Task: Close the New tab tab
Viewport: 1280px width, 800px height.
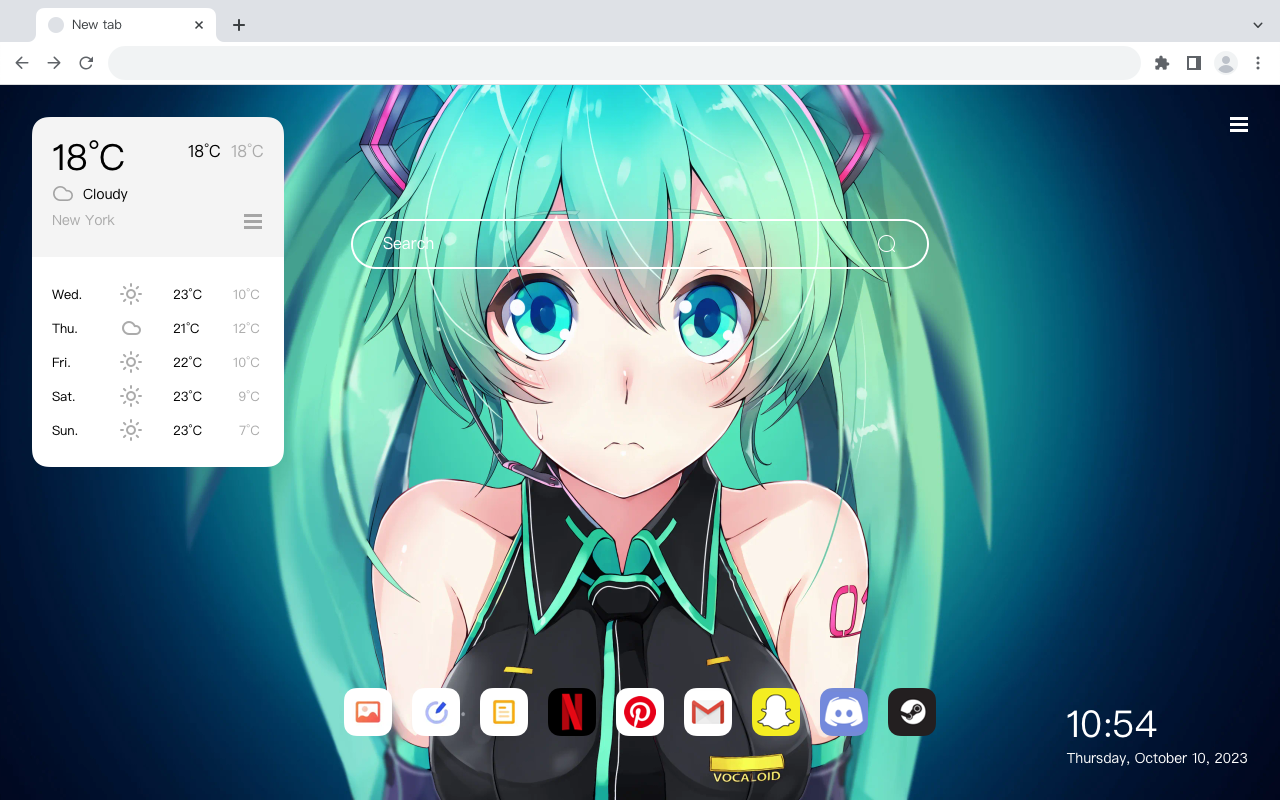Action: point(199,25)
